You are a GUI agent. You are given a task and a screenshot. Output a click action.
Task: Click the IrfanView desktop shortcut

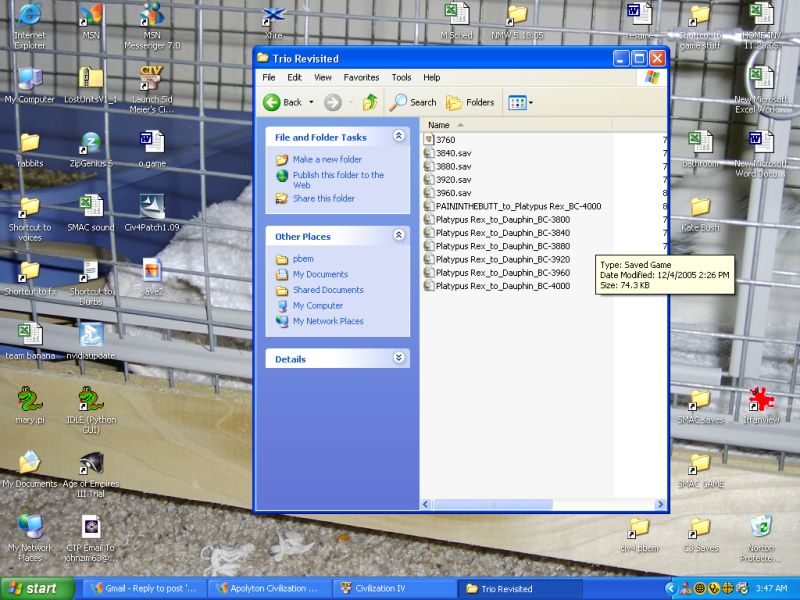coord(761,402)
